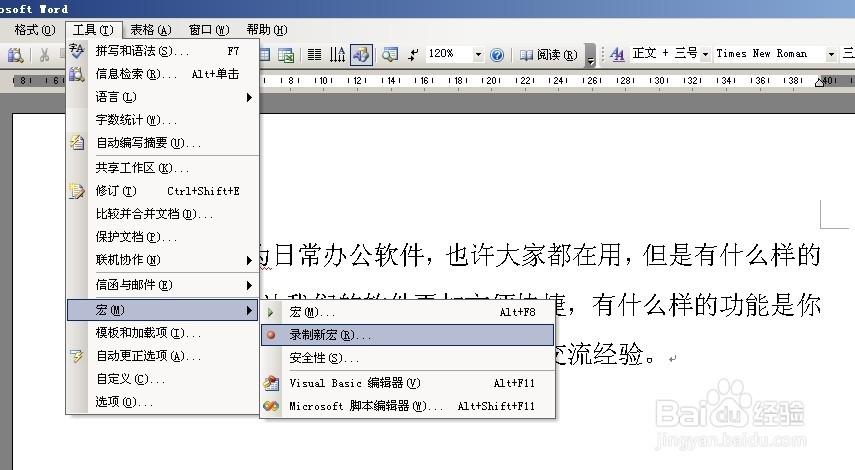
Task: Click the cut scissors toolbar icon
Action: (45, 55)
